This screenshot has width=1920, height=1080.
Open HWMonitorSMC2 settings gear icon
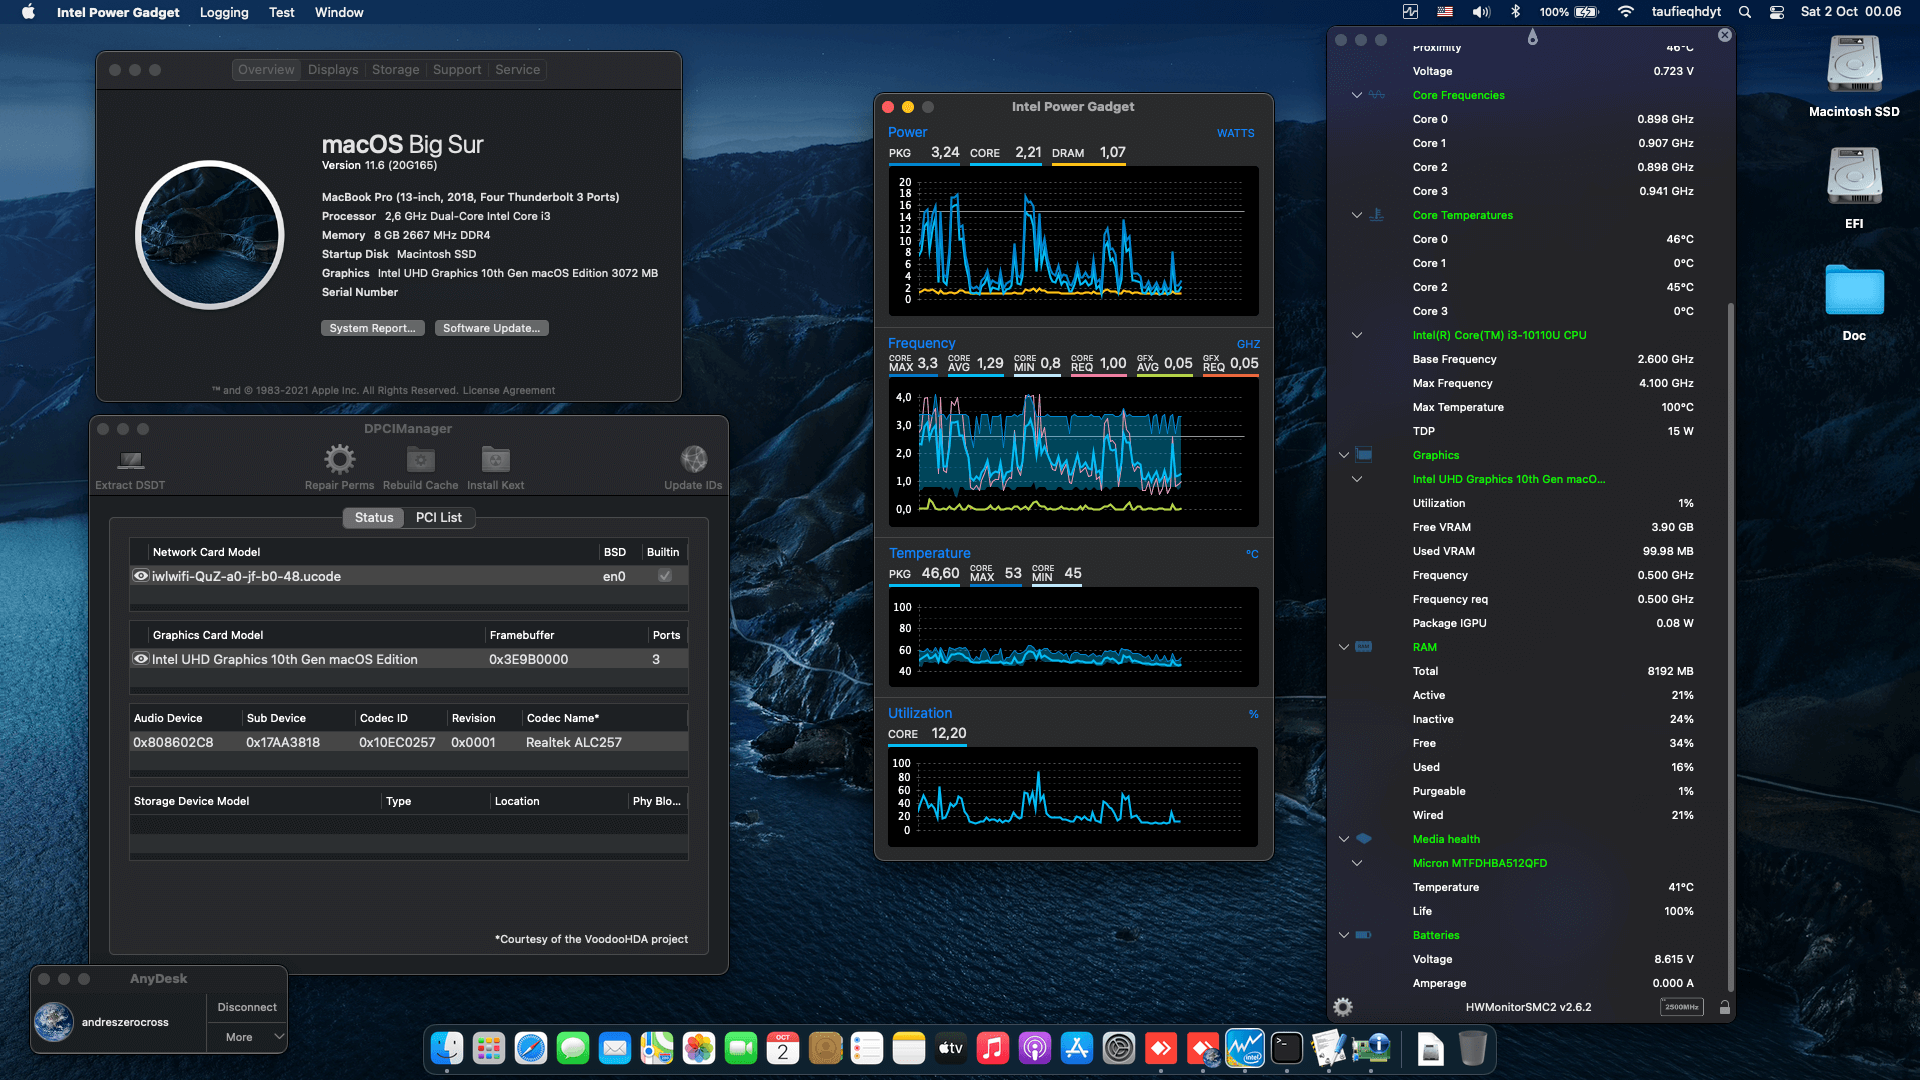tap(1343, 1007)
